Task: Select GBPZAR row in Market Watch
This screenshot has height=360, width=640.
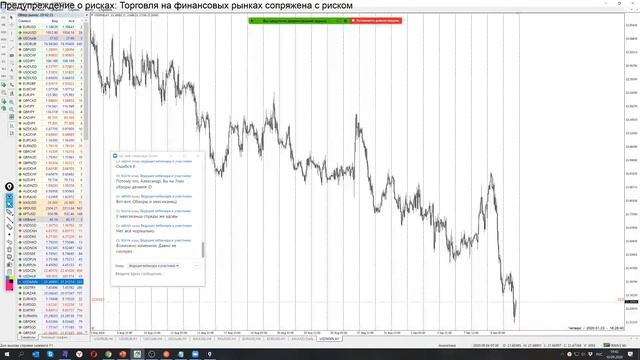Action: 51,333
